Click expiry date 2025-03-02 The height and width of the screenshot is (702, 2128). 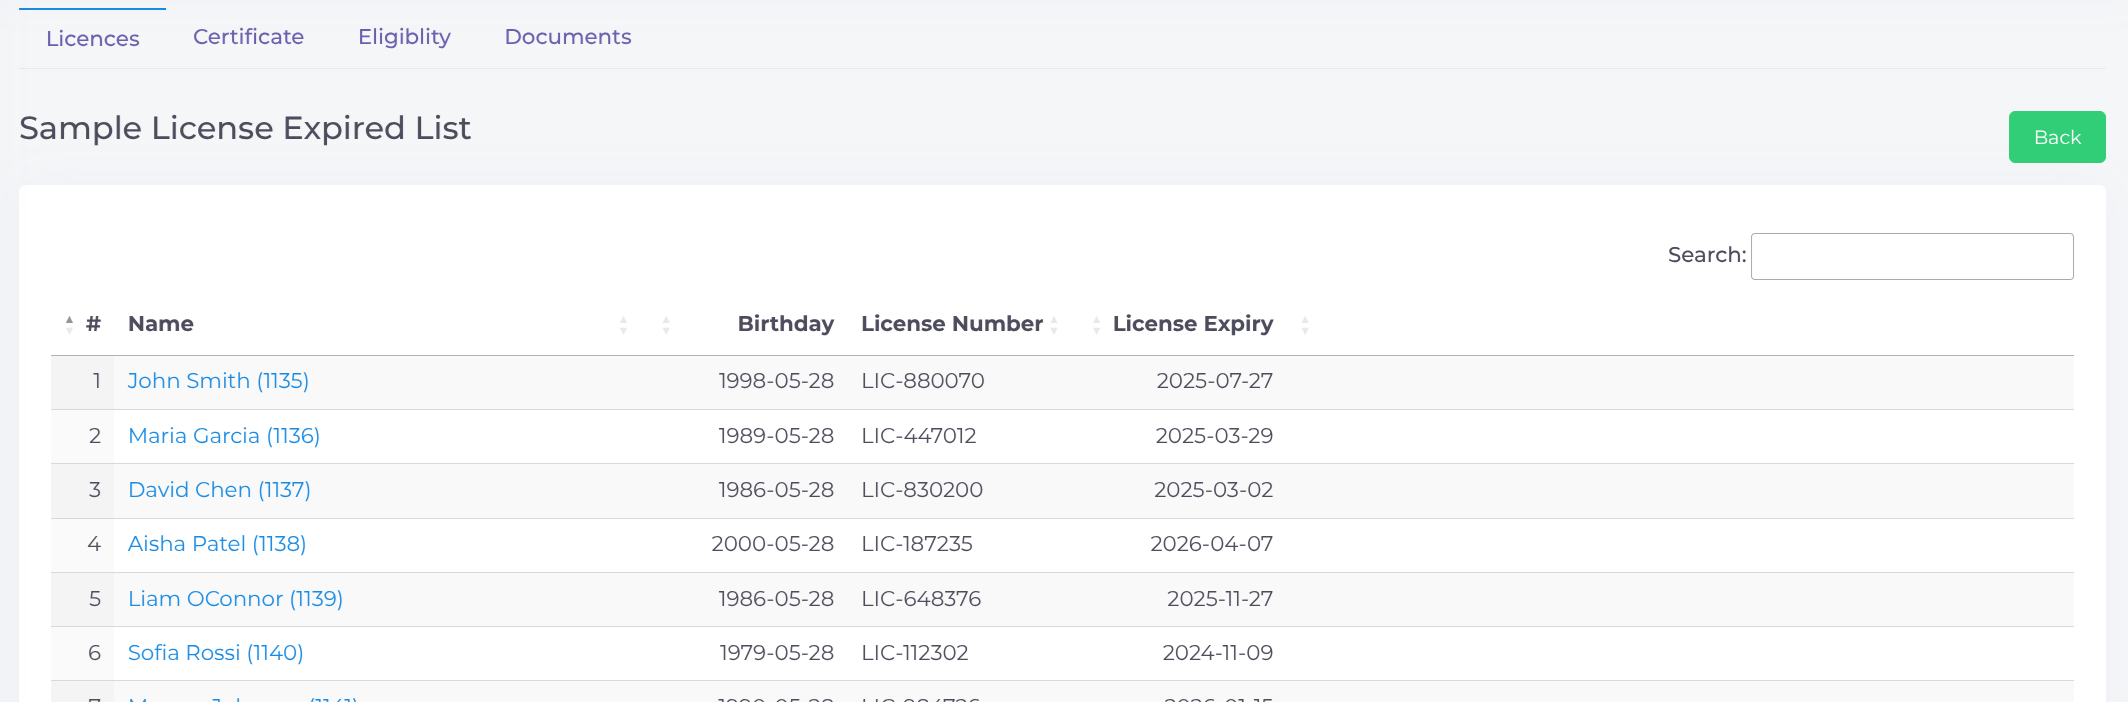click(x=1214, y=490)
